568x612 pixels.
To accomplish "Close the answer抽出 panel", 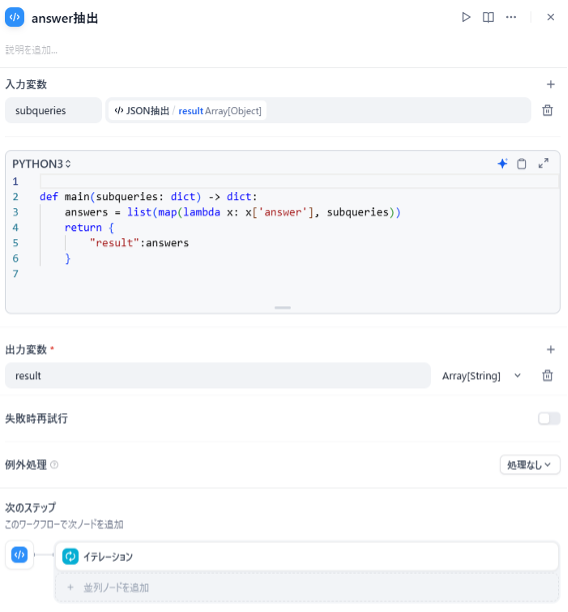I will pos(550,17).
